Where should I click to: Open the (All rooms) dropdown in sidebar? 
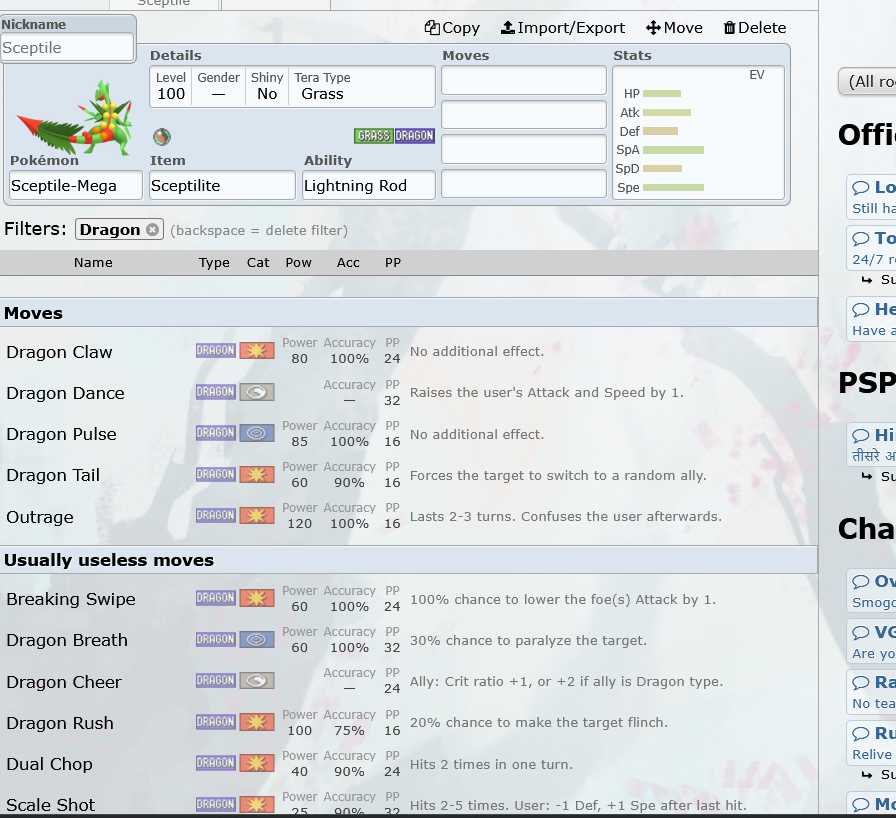[x=867, y=81]
